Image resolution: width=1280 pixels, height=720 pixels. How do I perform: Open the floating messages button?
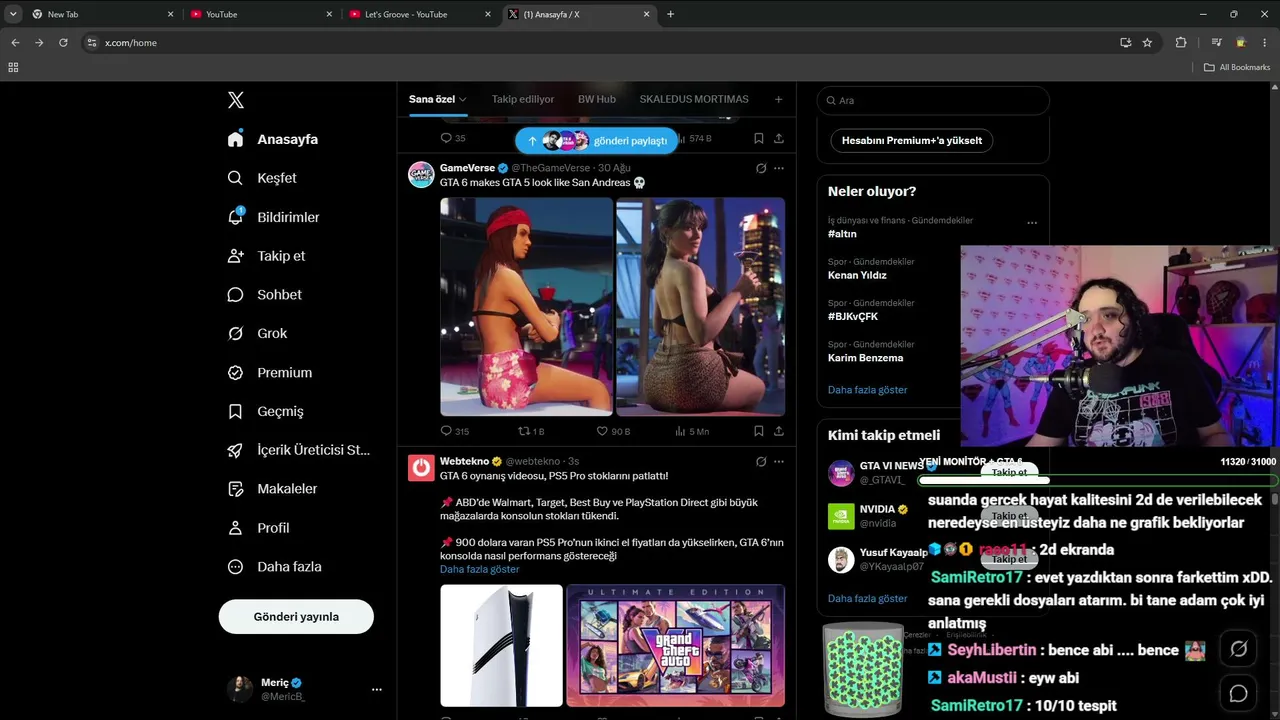[1238, 693]
